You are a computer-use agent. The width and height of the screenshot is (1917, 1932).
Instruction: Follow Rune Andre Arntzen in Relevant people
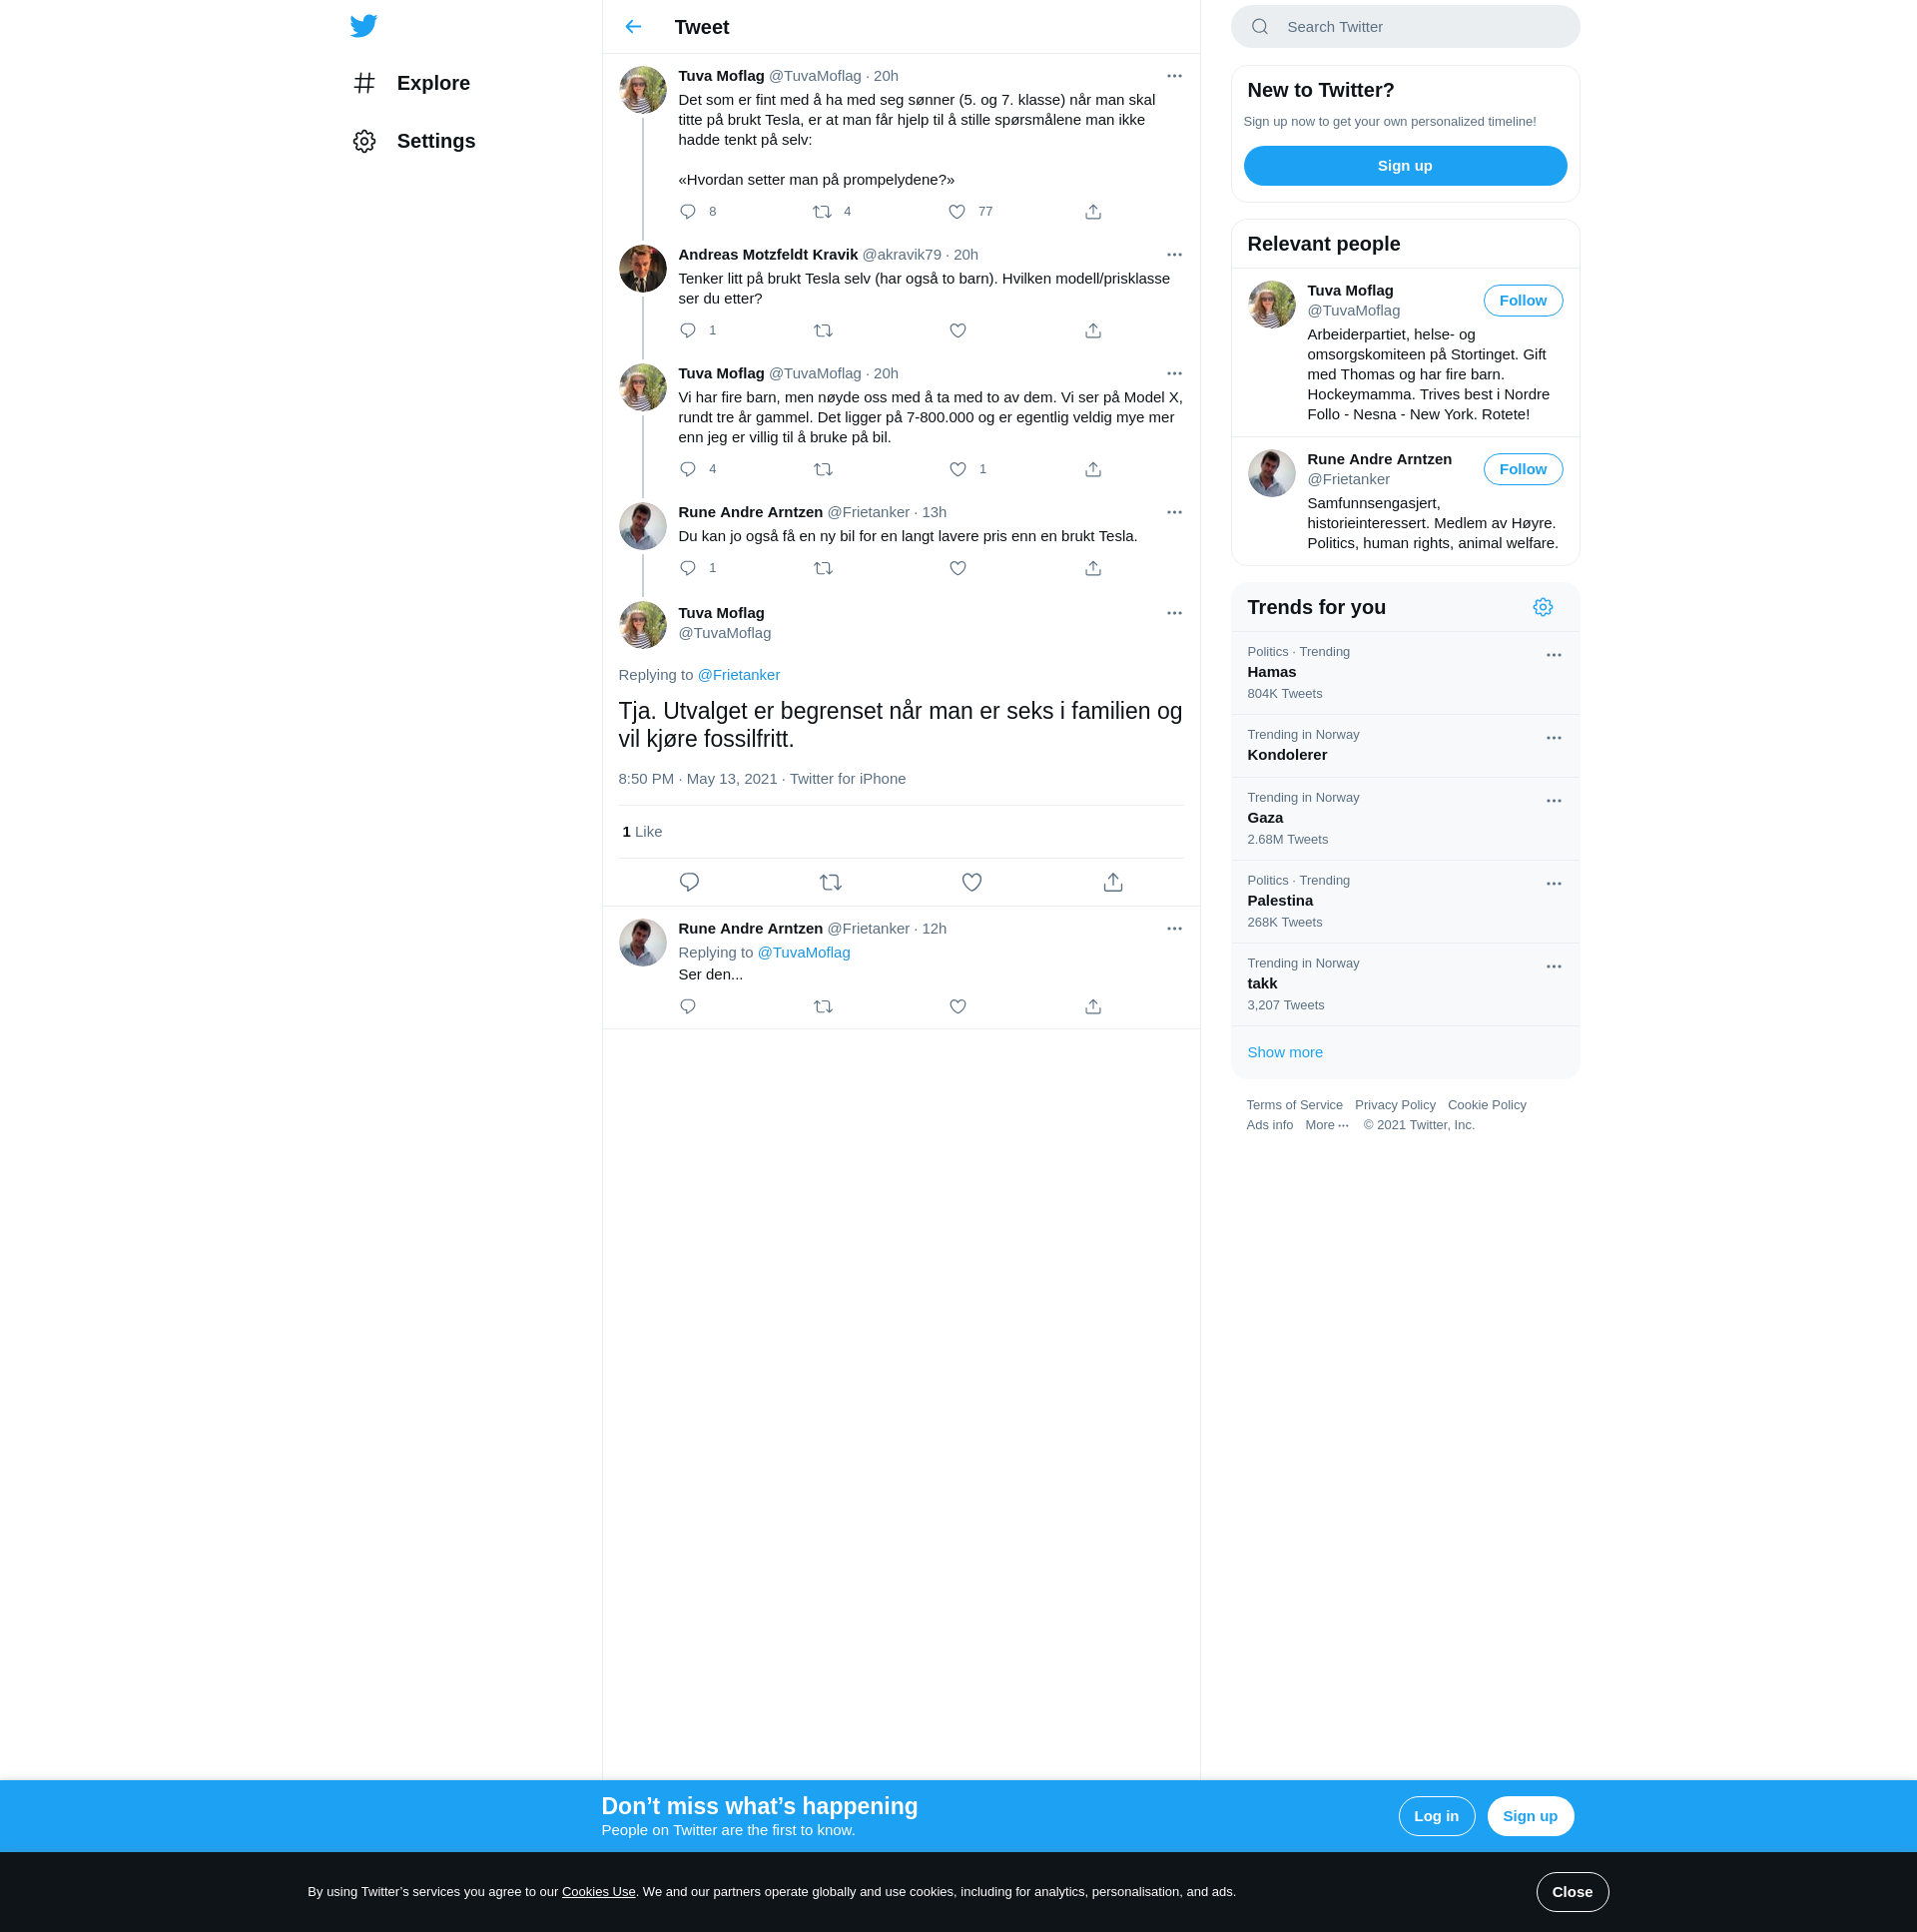1522,470
